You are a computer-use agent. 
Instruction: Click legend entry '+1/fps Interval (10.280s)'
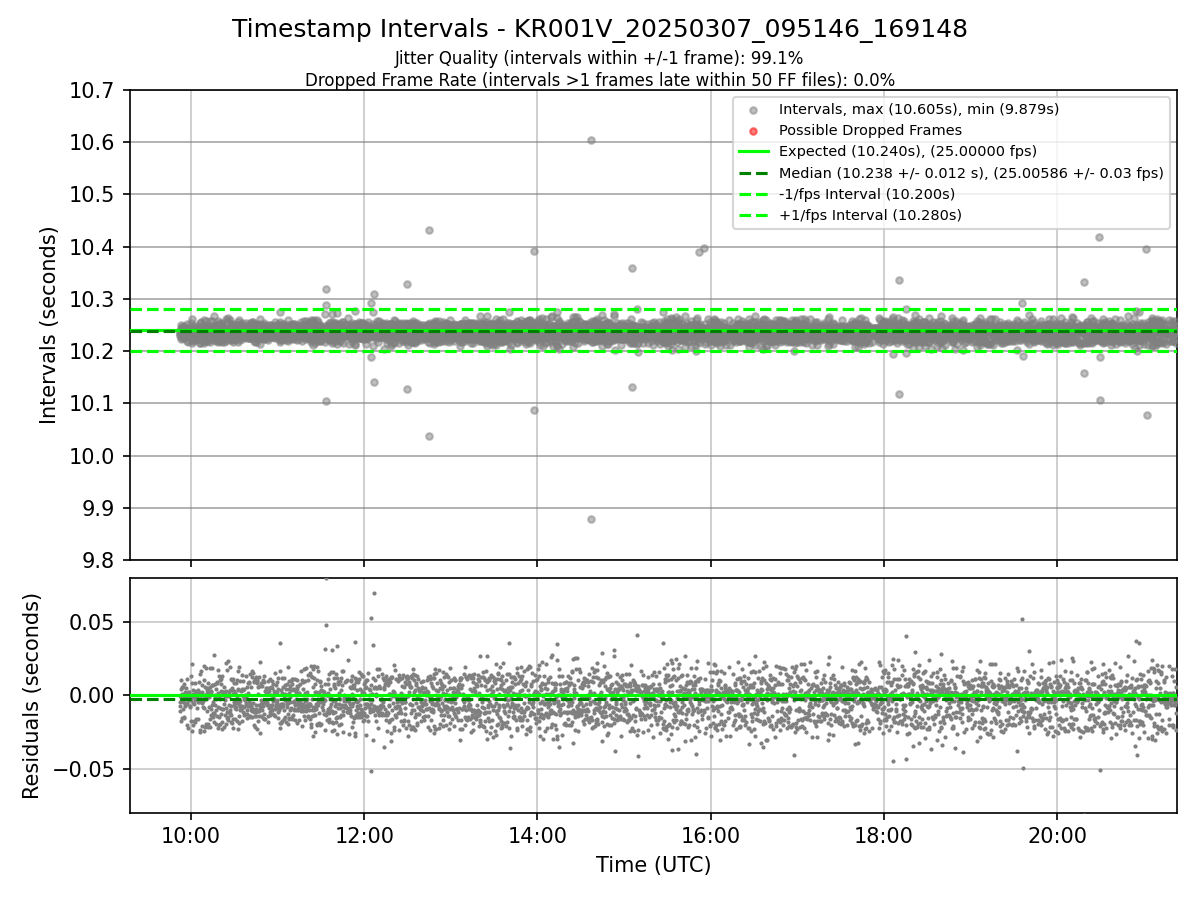tap(870, 215)
